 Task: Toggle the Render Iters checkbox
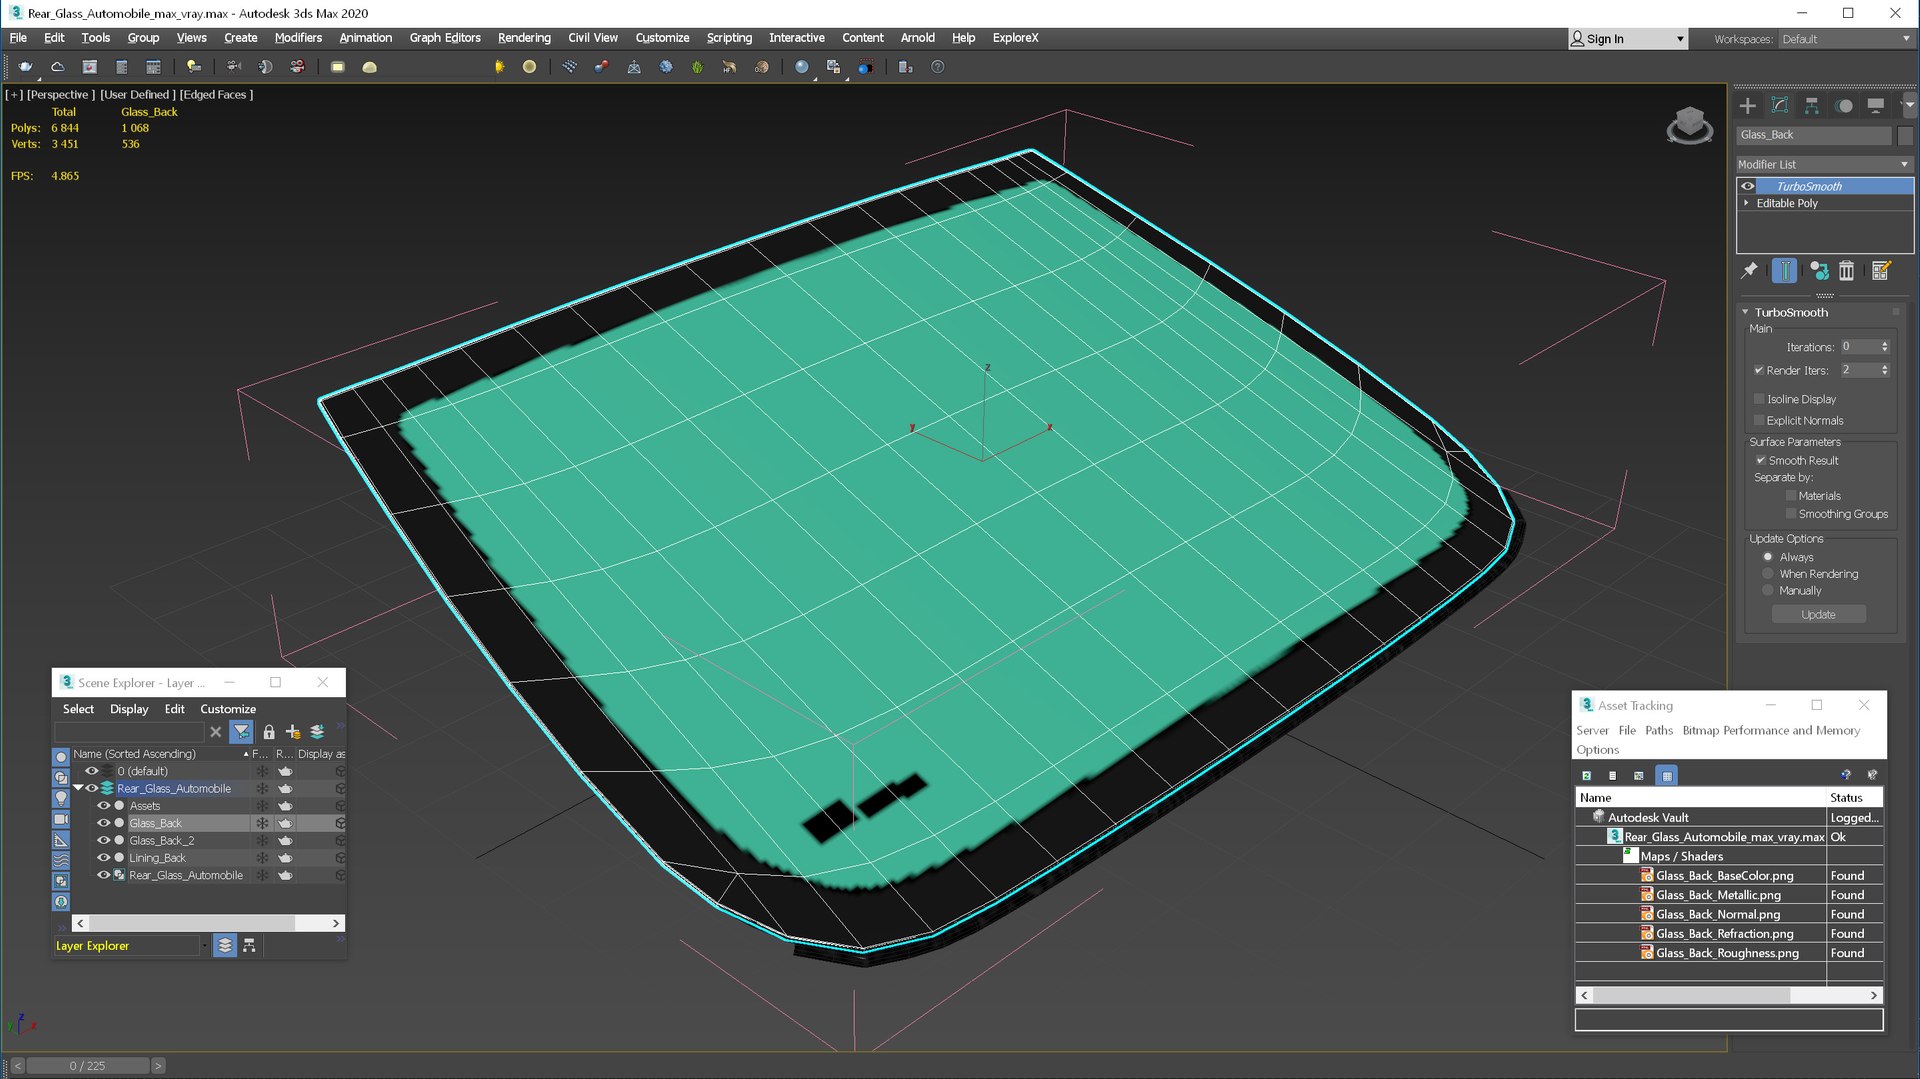click(1759, 370)
